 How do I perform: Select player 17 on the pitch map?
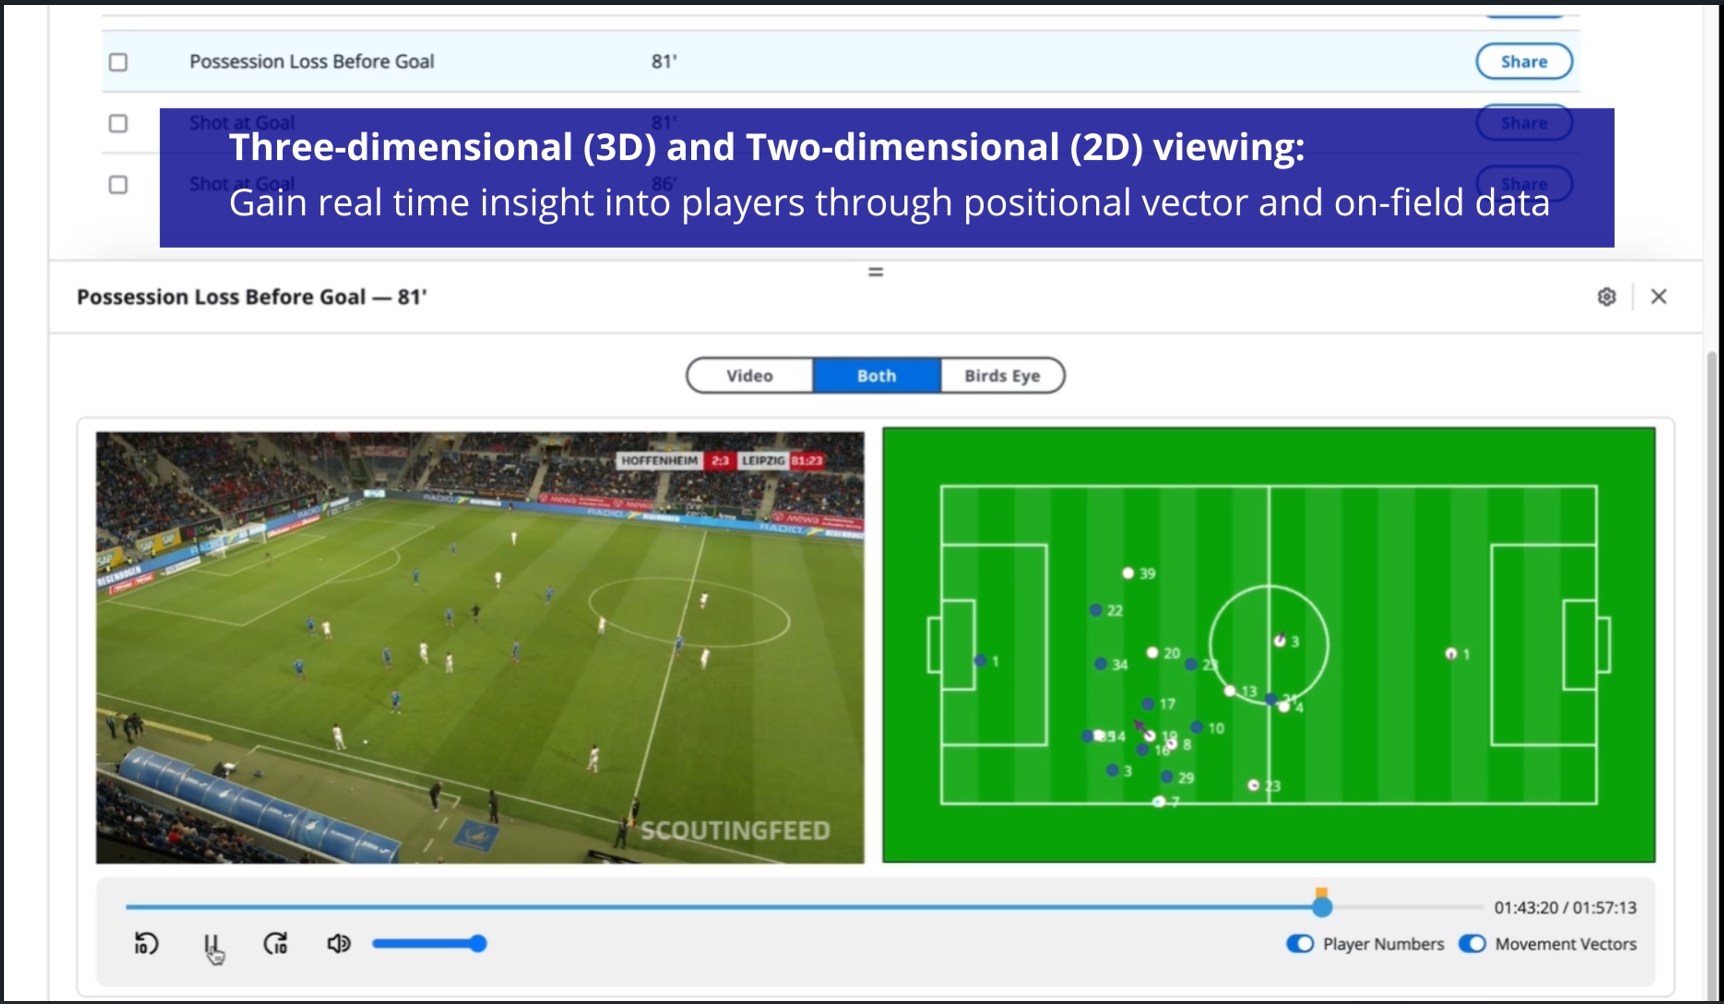pos(1148,704)
